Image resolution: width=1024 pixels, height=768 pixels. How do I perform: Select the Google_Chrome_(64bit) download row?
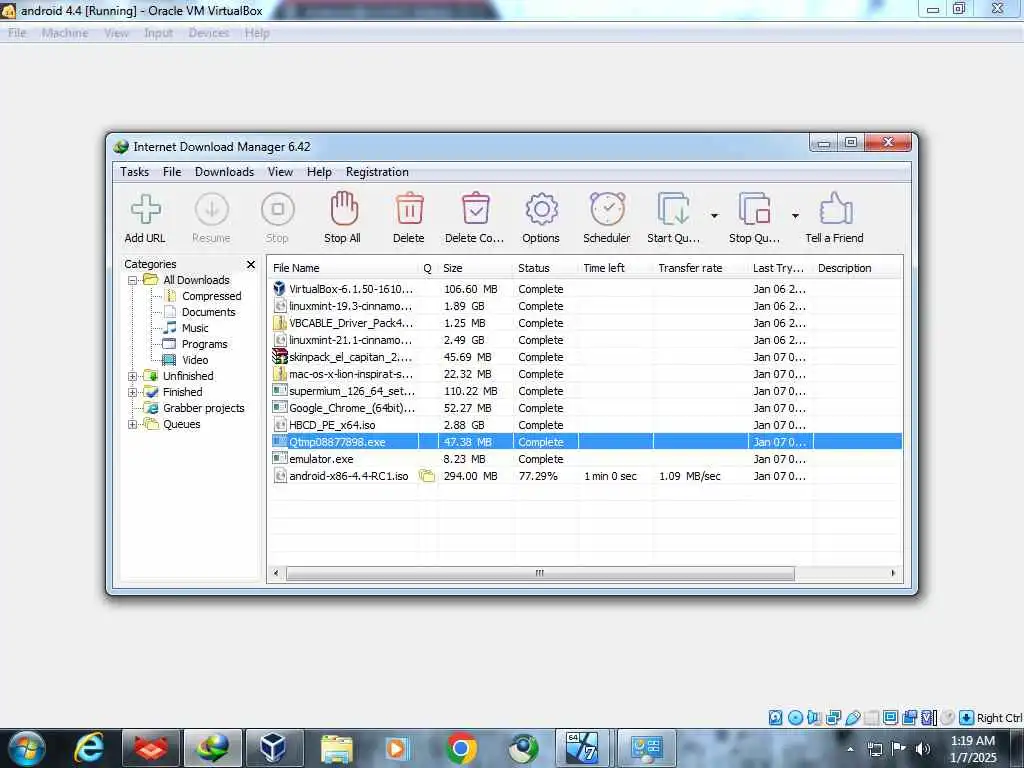click(x=586, y=408)
